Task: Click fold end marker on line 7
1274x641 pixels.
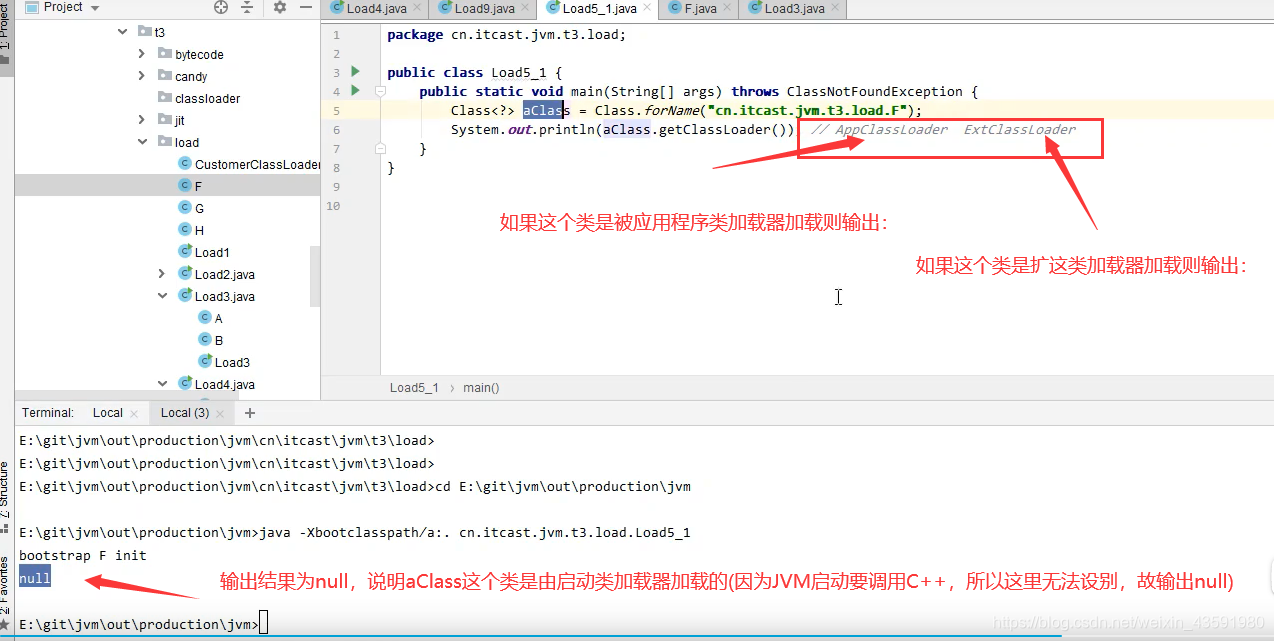Action: (x=380, y=149)
